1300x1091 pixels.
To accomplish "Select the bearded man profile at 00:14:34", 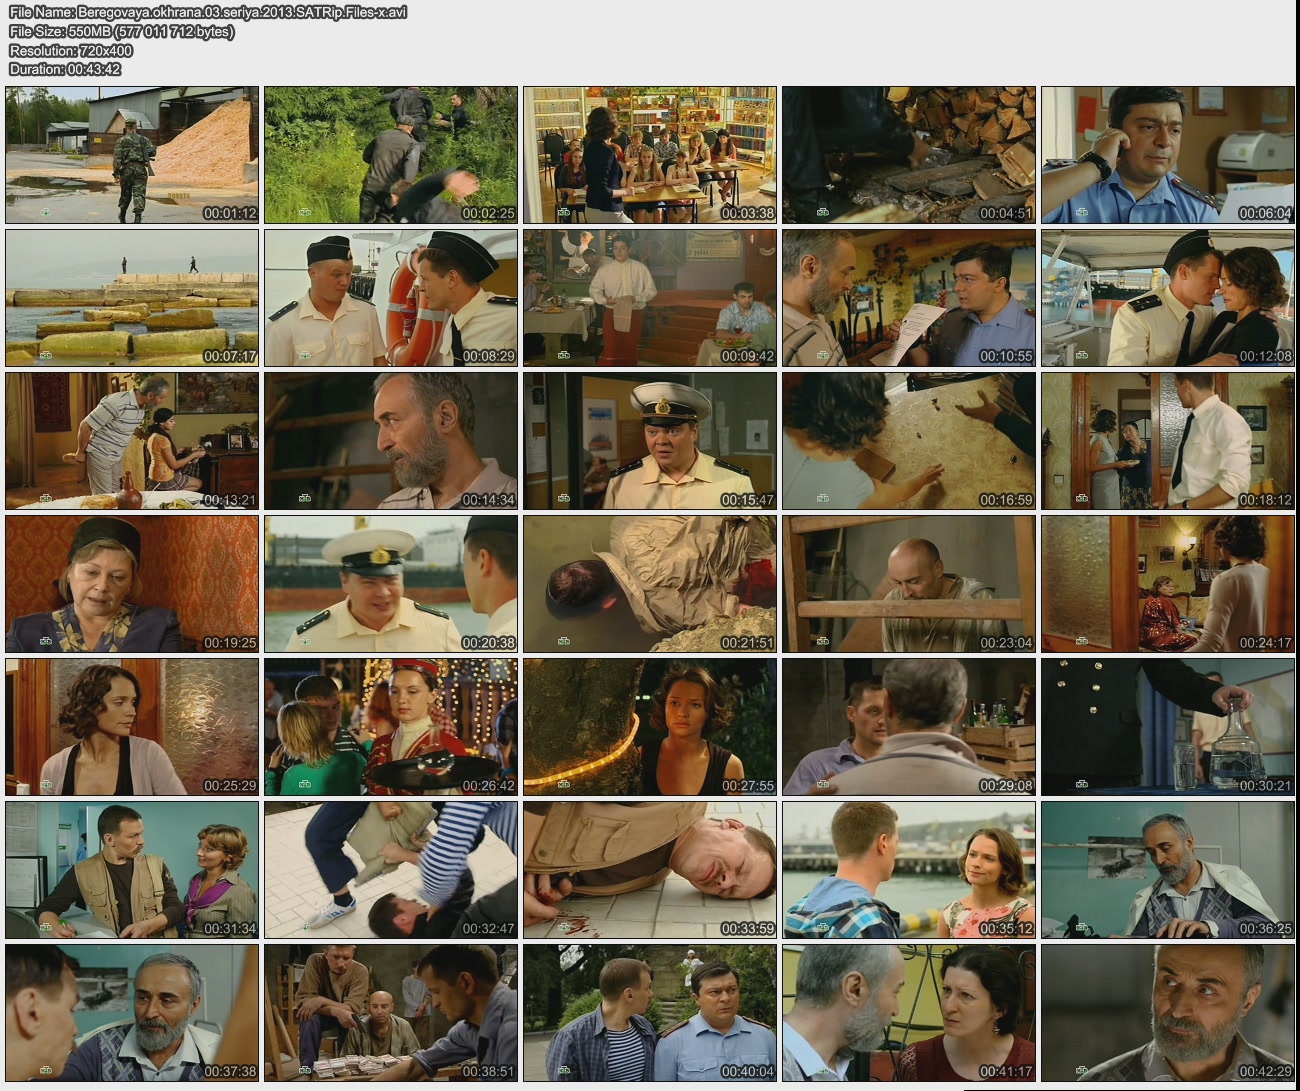I will pos(391,441).
